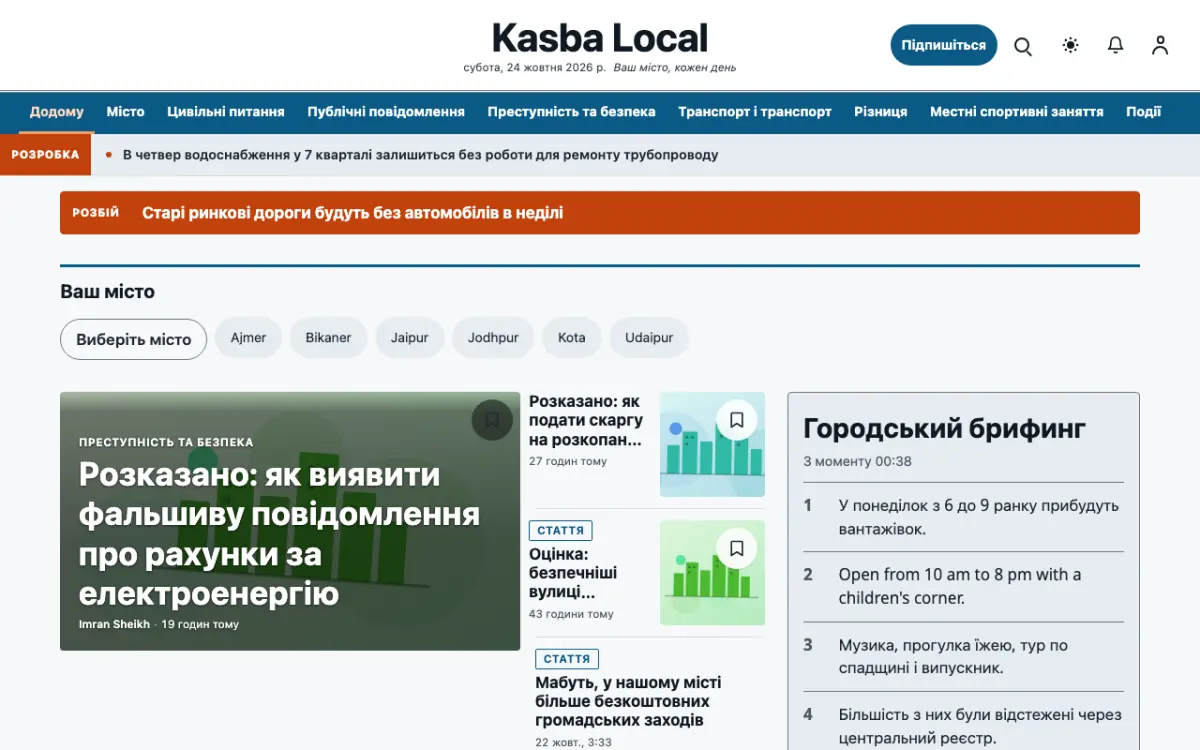
Task: Open the green chart thumbnail of the Оцінка article
Action: pyautogui.click(x=712, y=573)
